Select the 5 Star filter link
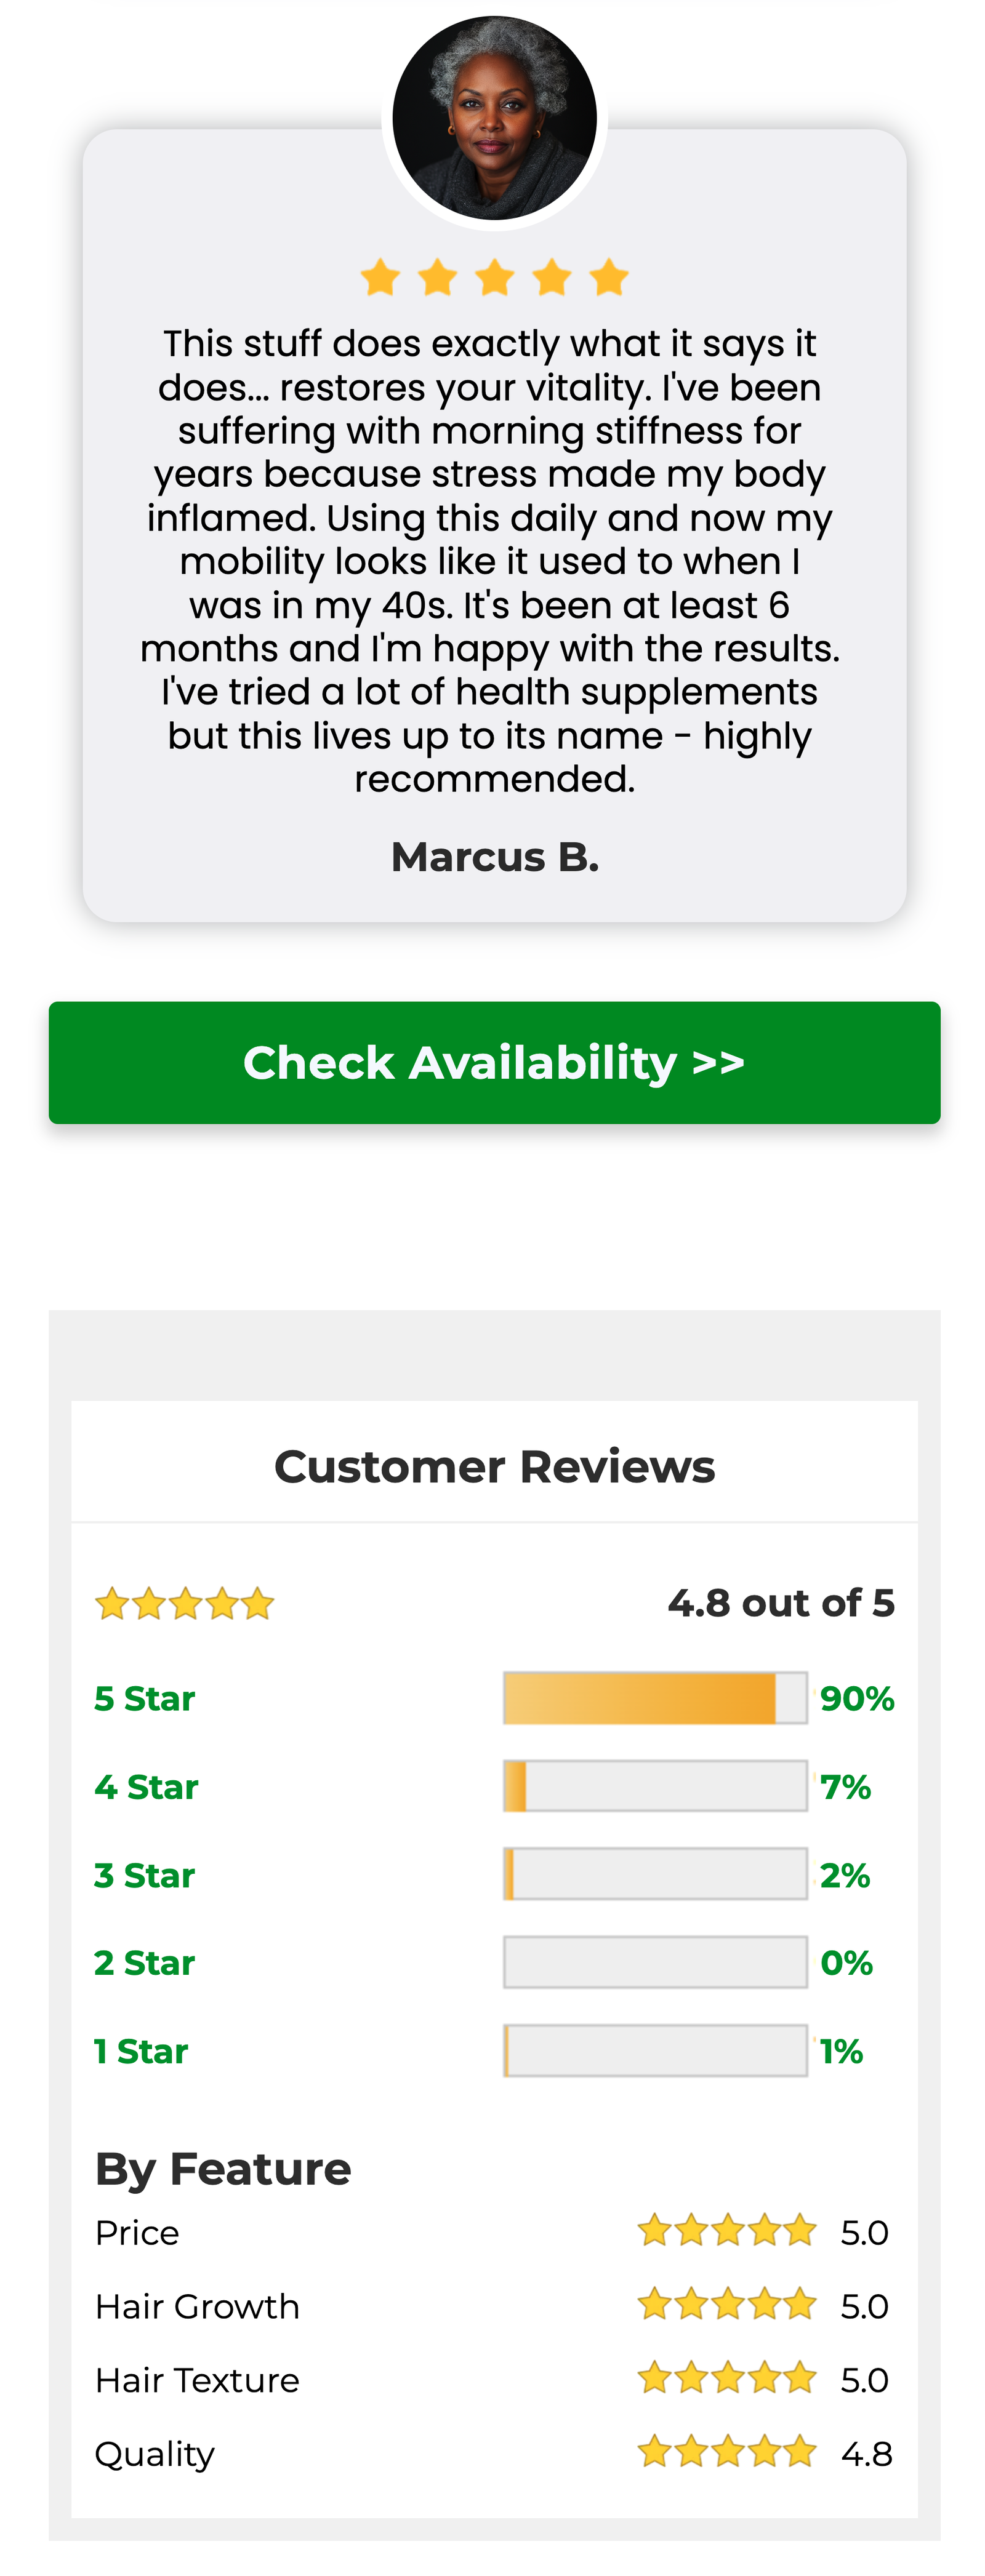Screen dimensions: 985x2576 pyautogui.click(x=144, y=1698)
